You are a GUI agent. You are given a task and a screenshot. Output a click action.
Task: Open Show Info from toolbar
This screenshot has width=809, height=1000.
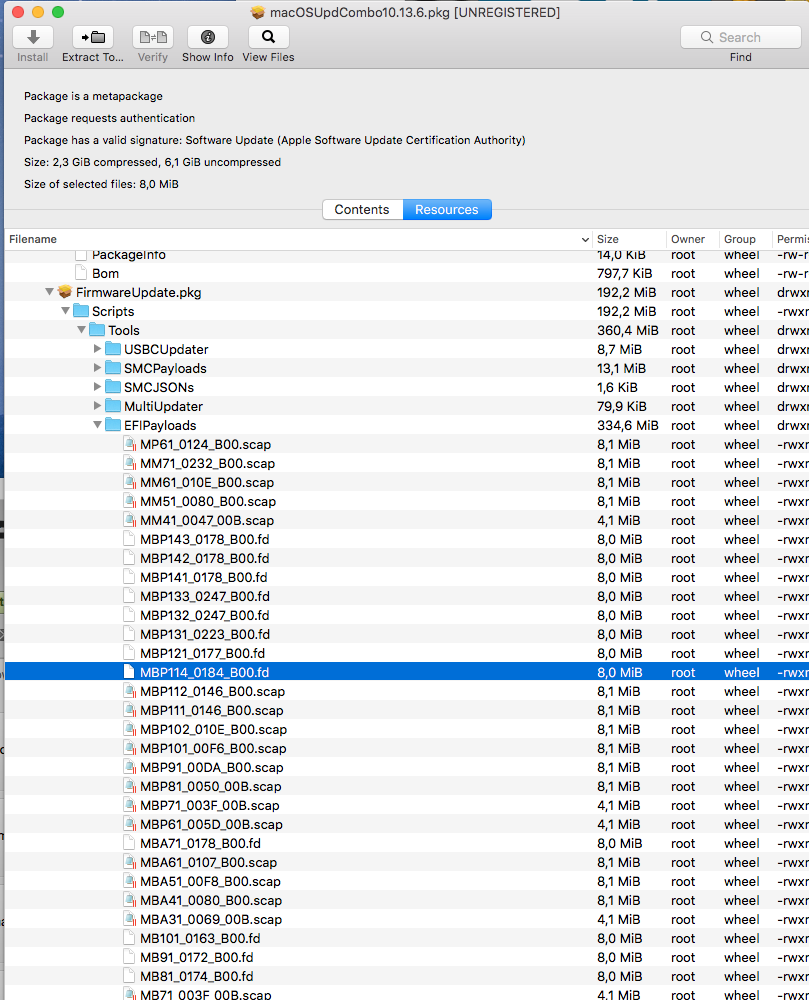point(208,37)
